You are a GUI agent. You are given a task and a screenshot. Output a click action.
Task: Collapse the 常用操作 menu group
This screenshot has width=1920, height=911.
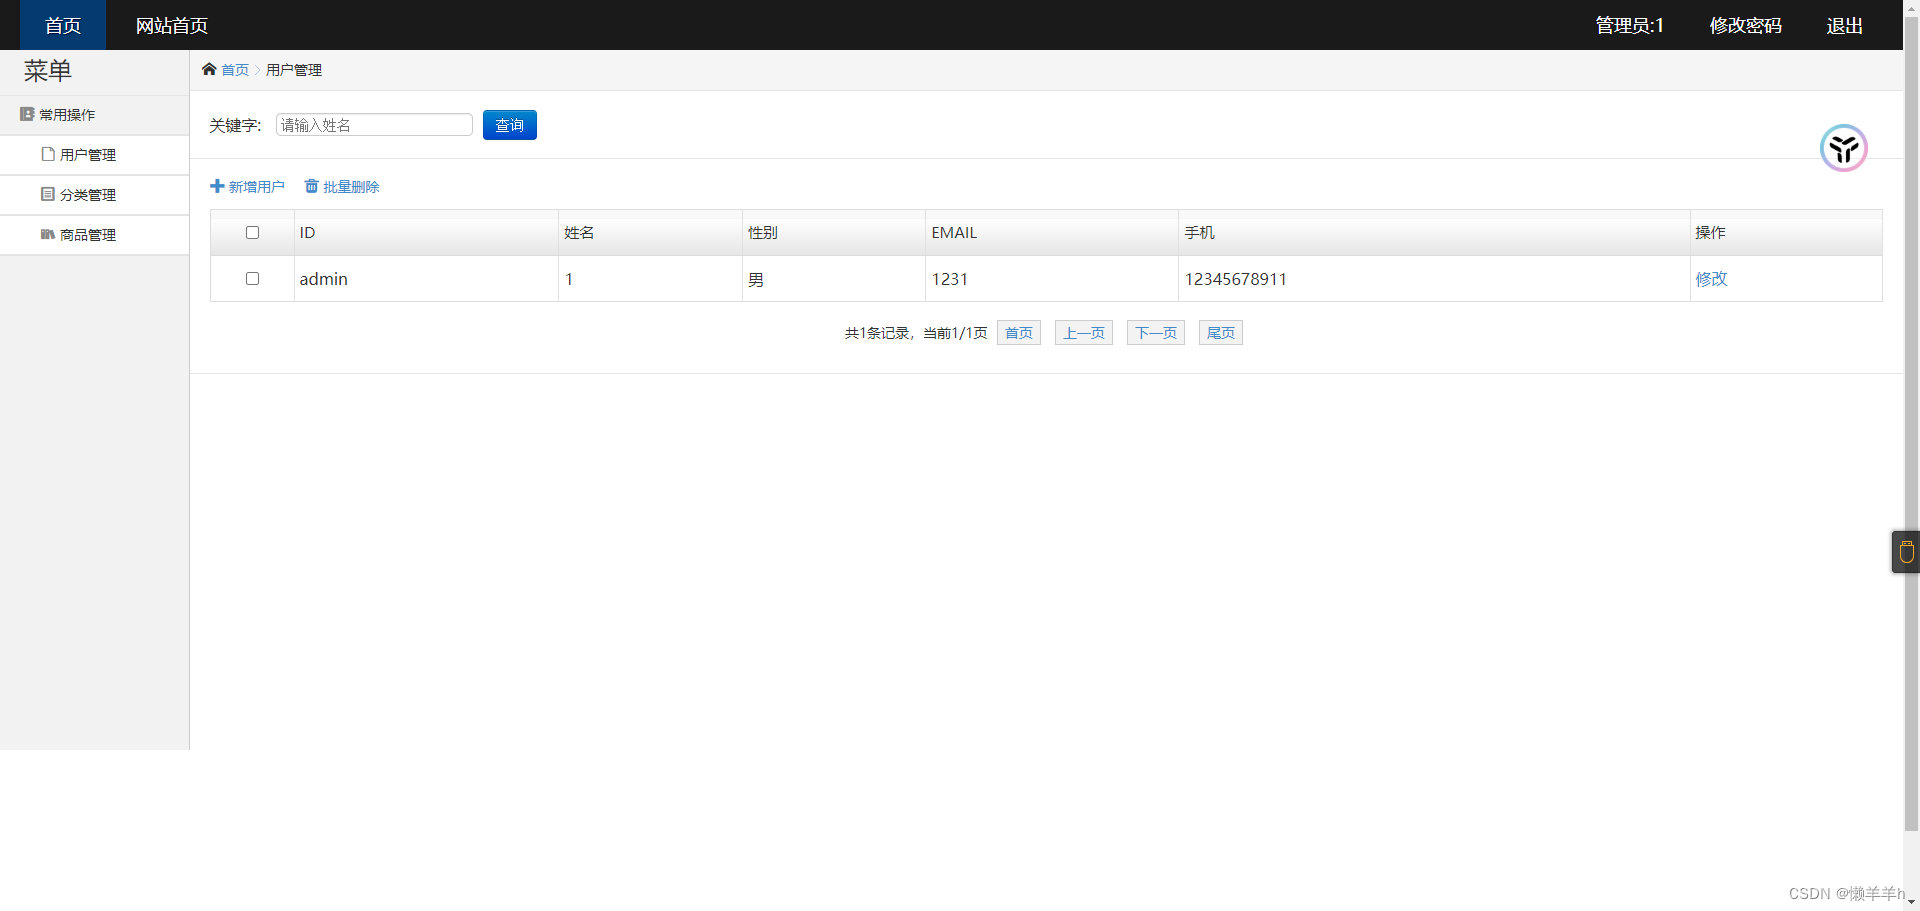click(95, 115)
